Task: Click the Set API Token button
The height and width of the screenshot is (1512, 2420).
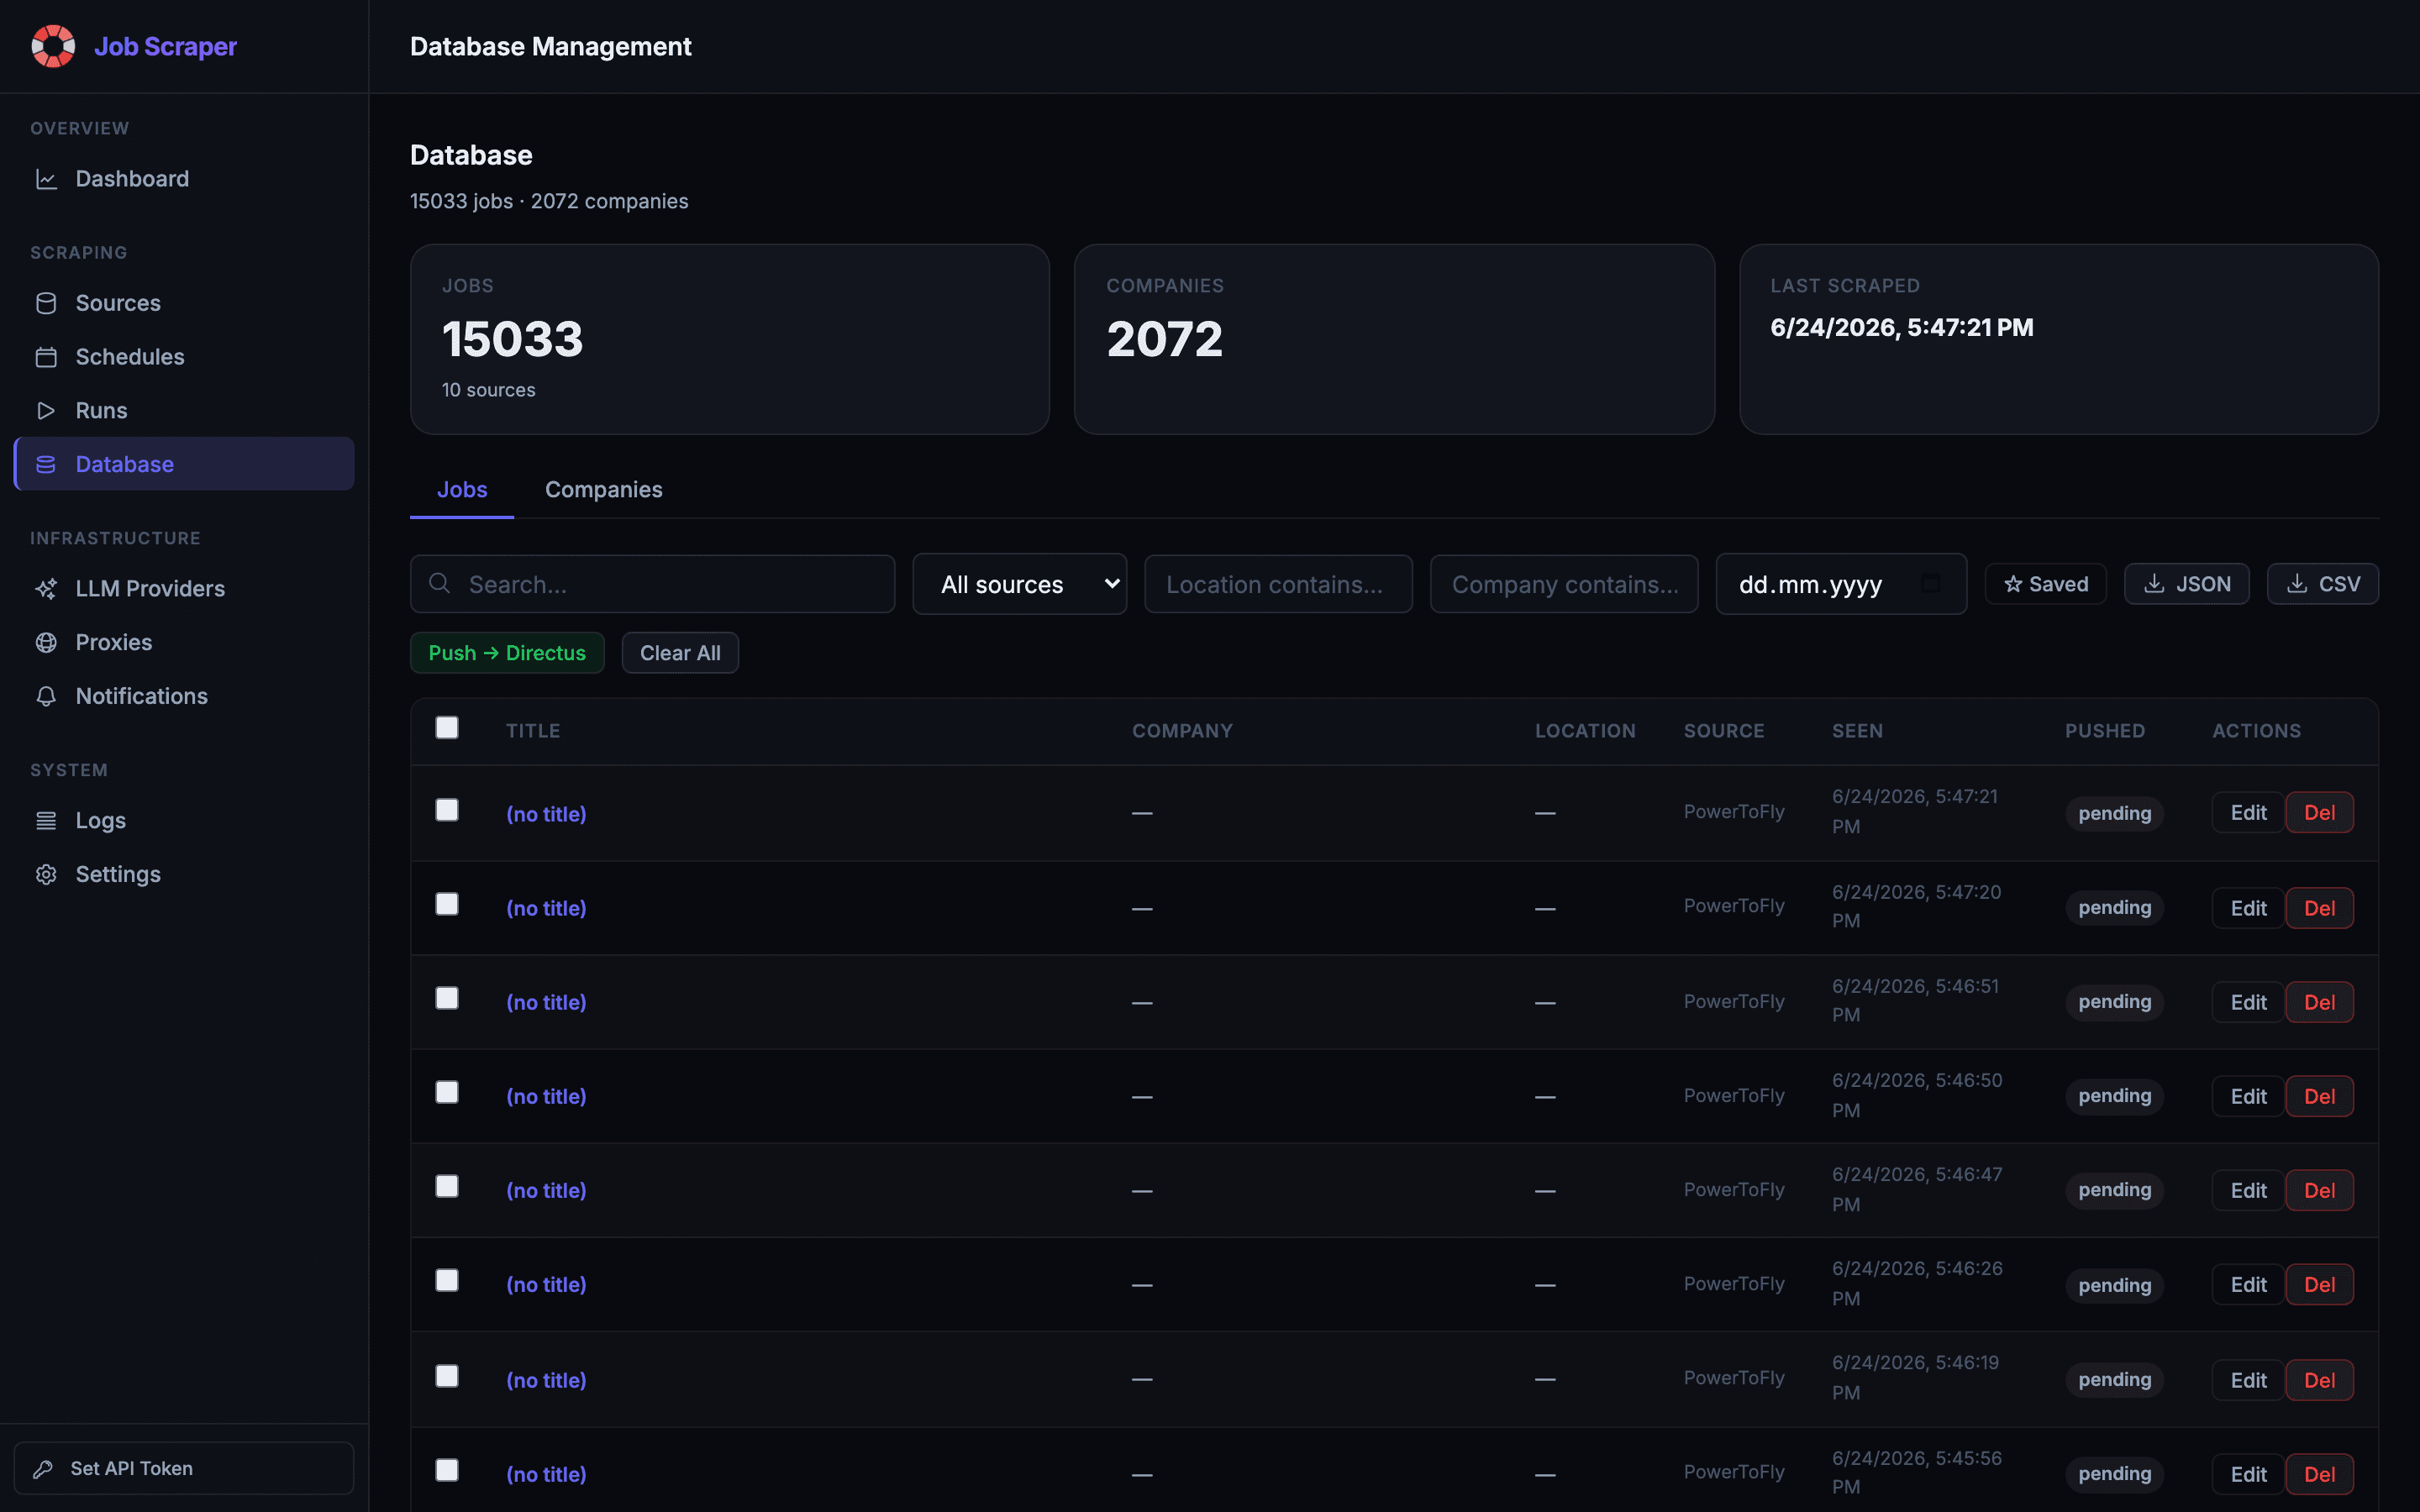Action: coord(184,1469)
